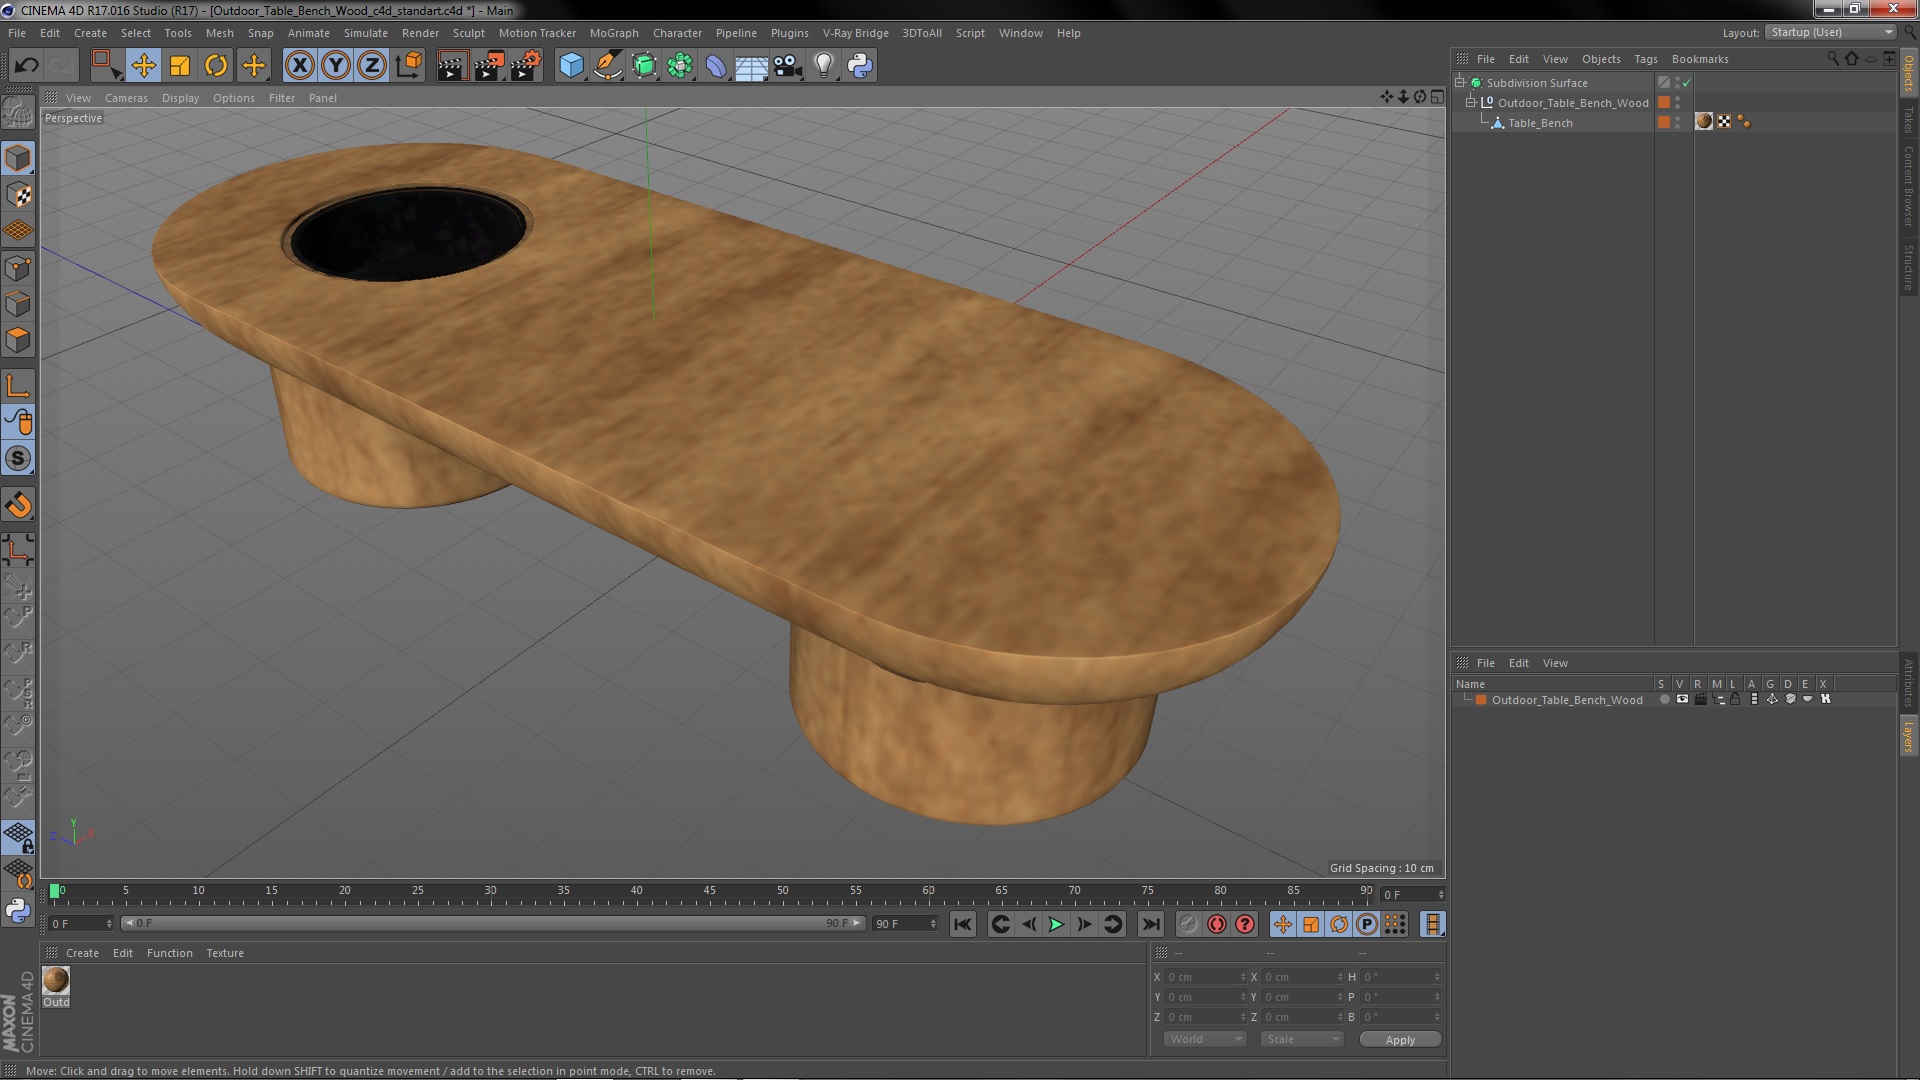This screenshot has width=1920, height=1080.
Task: Toggle layer Solo for Outdoor_Table_Bench_Wood
Action: point(1664,699)
